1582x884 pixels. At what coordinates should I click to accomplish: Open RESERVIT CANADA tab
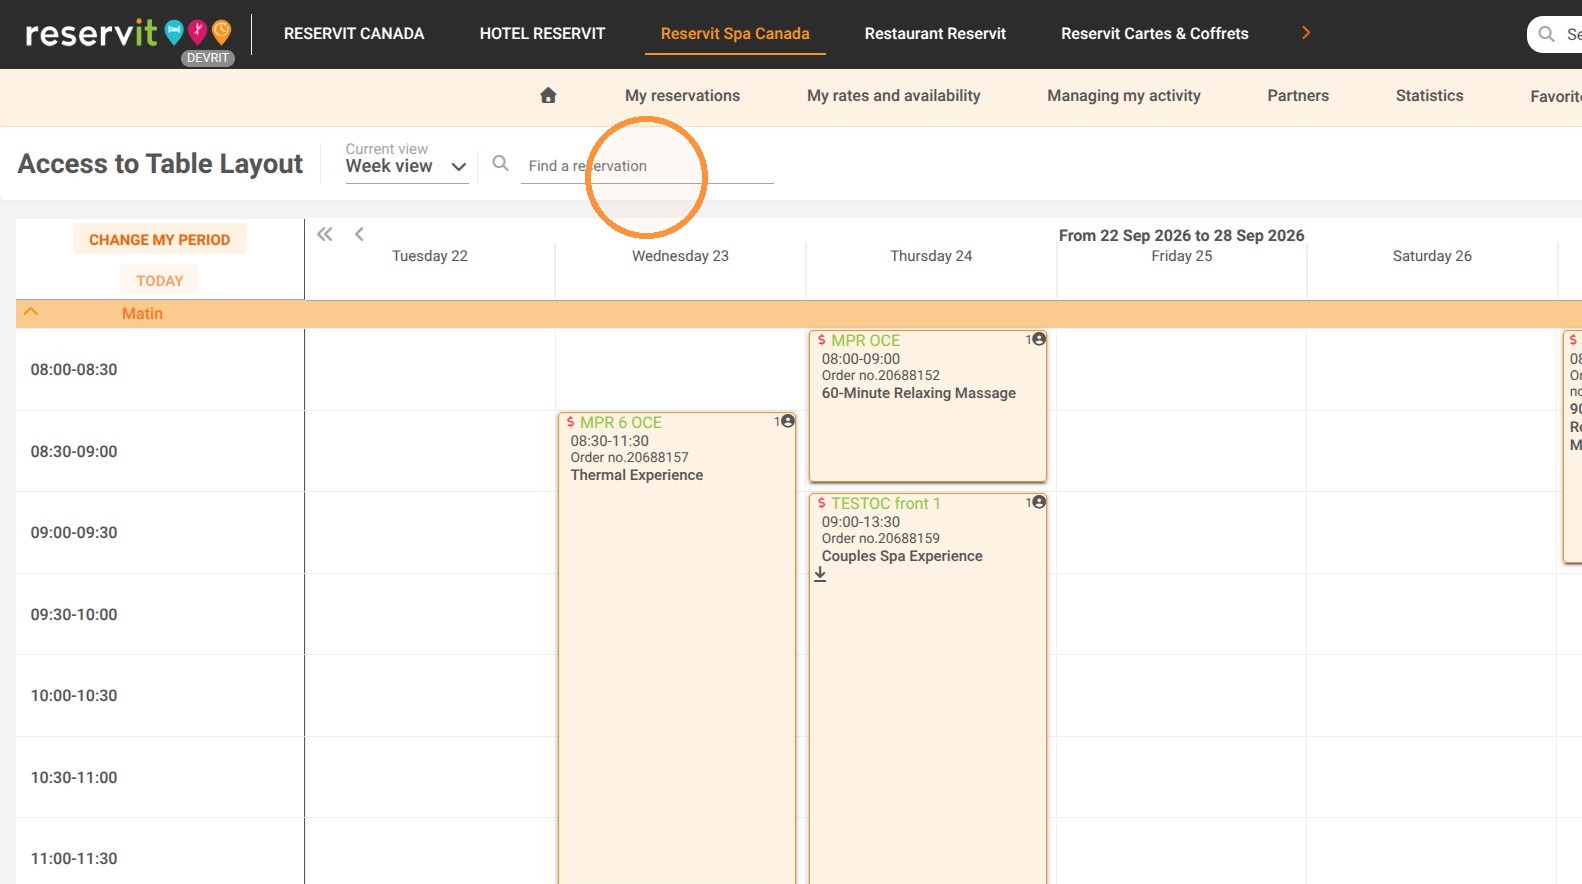(x=354, y=34)
